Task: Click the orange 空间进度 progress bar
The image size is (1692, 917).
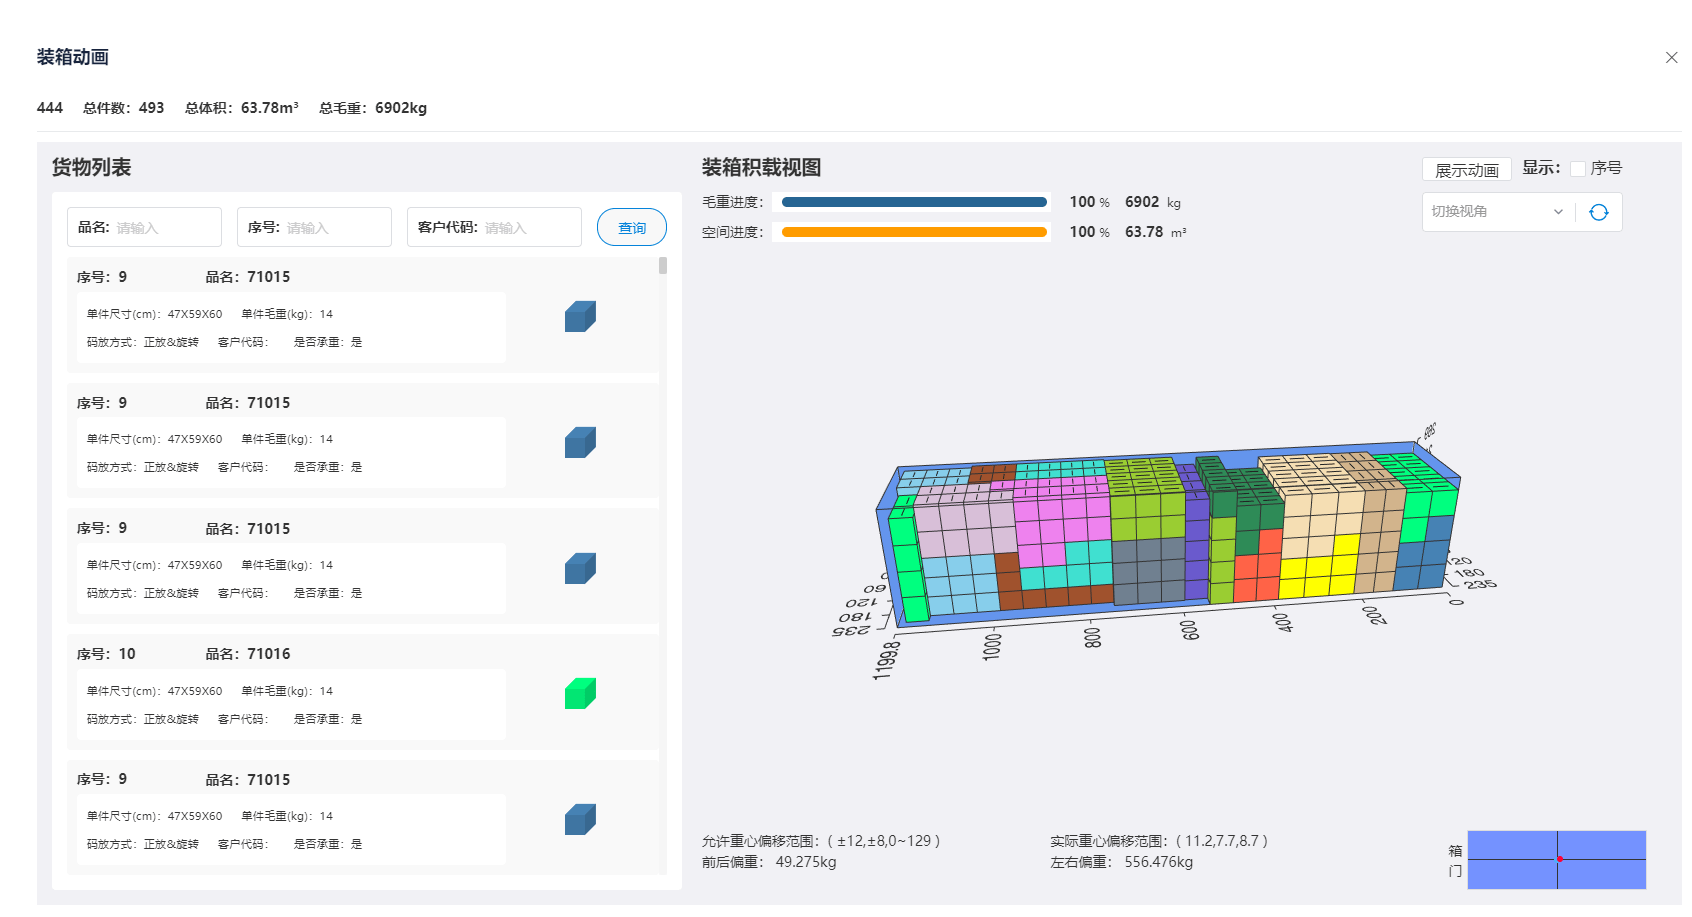Action: point(913,232)
